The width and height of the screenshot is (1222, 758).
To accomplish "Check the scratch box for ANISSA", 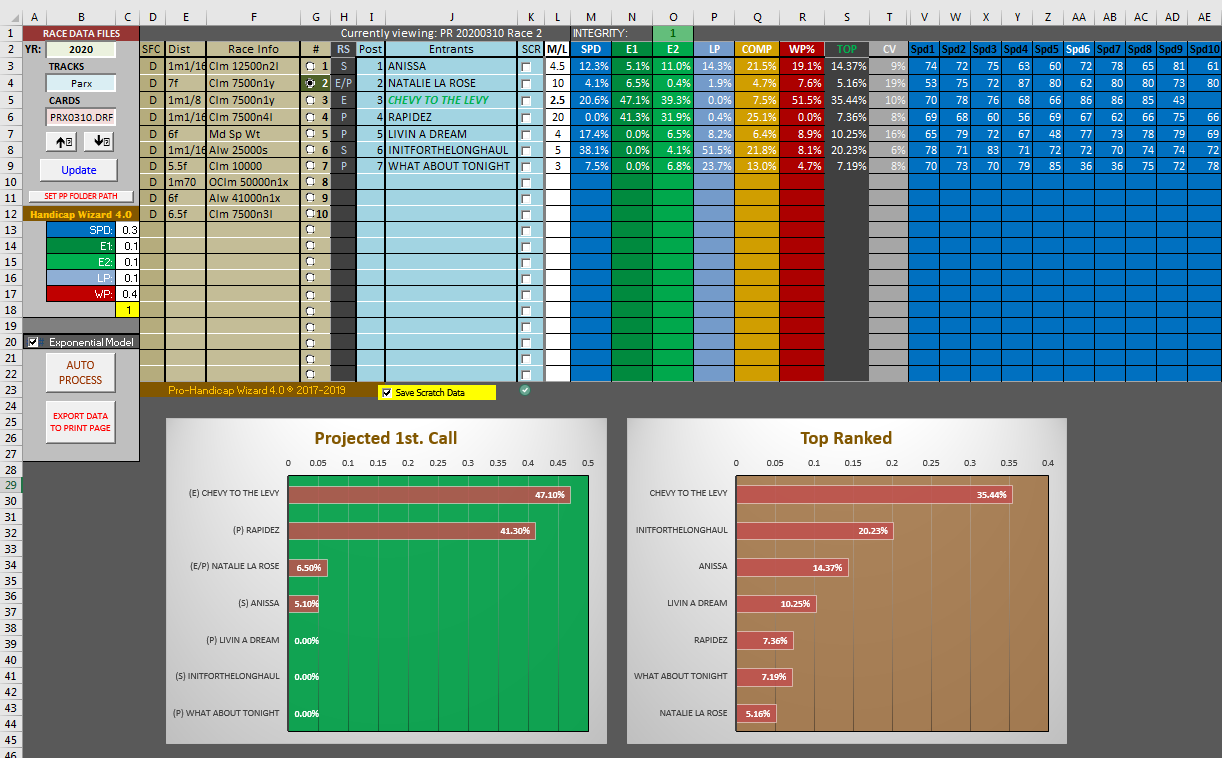I will click(527, 66).
